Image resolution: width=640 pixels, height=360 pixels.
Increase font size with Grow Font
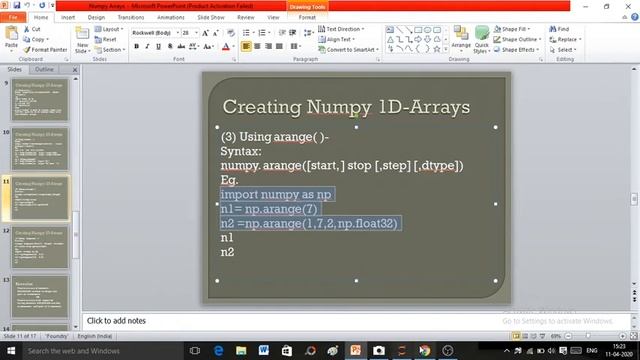(x=205, y=33)
